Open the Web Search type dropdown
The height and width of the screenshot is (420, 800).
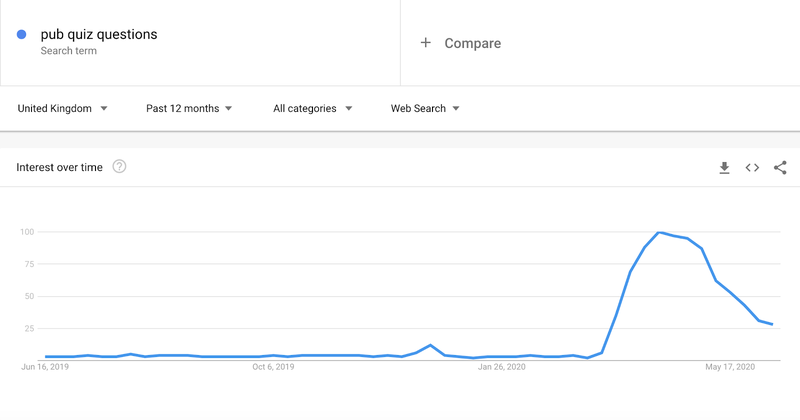[x=425, y=108]
